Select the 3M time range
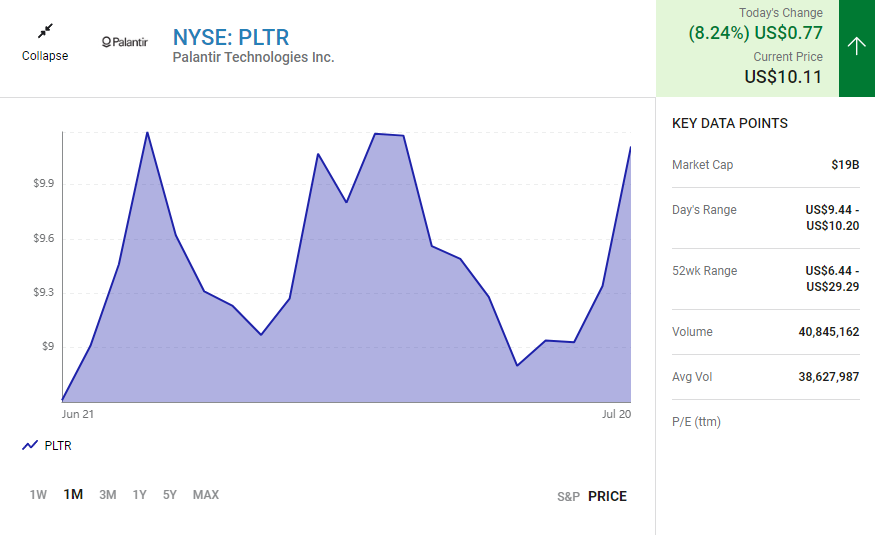876x535 pixels. click(x=108, y=495)
